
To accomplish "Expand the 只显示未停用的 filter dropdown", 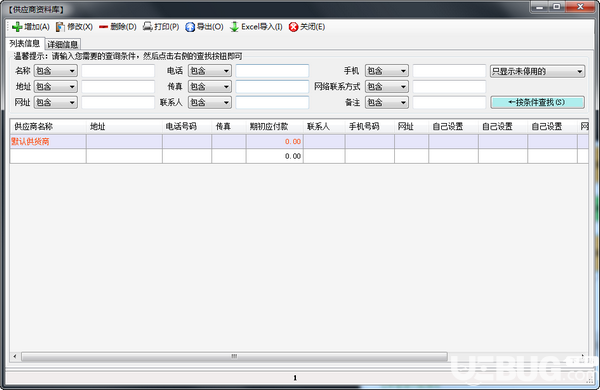I will coord(538,71).
